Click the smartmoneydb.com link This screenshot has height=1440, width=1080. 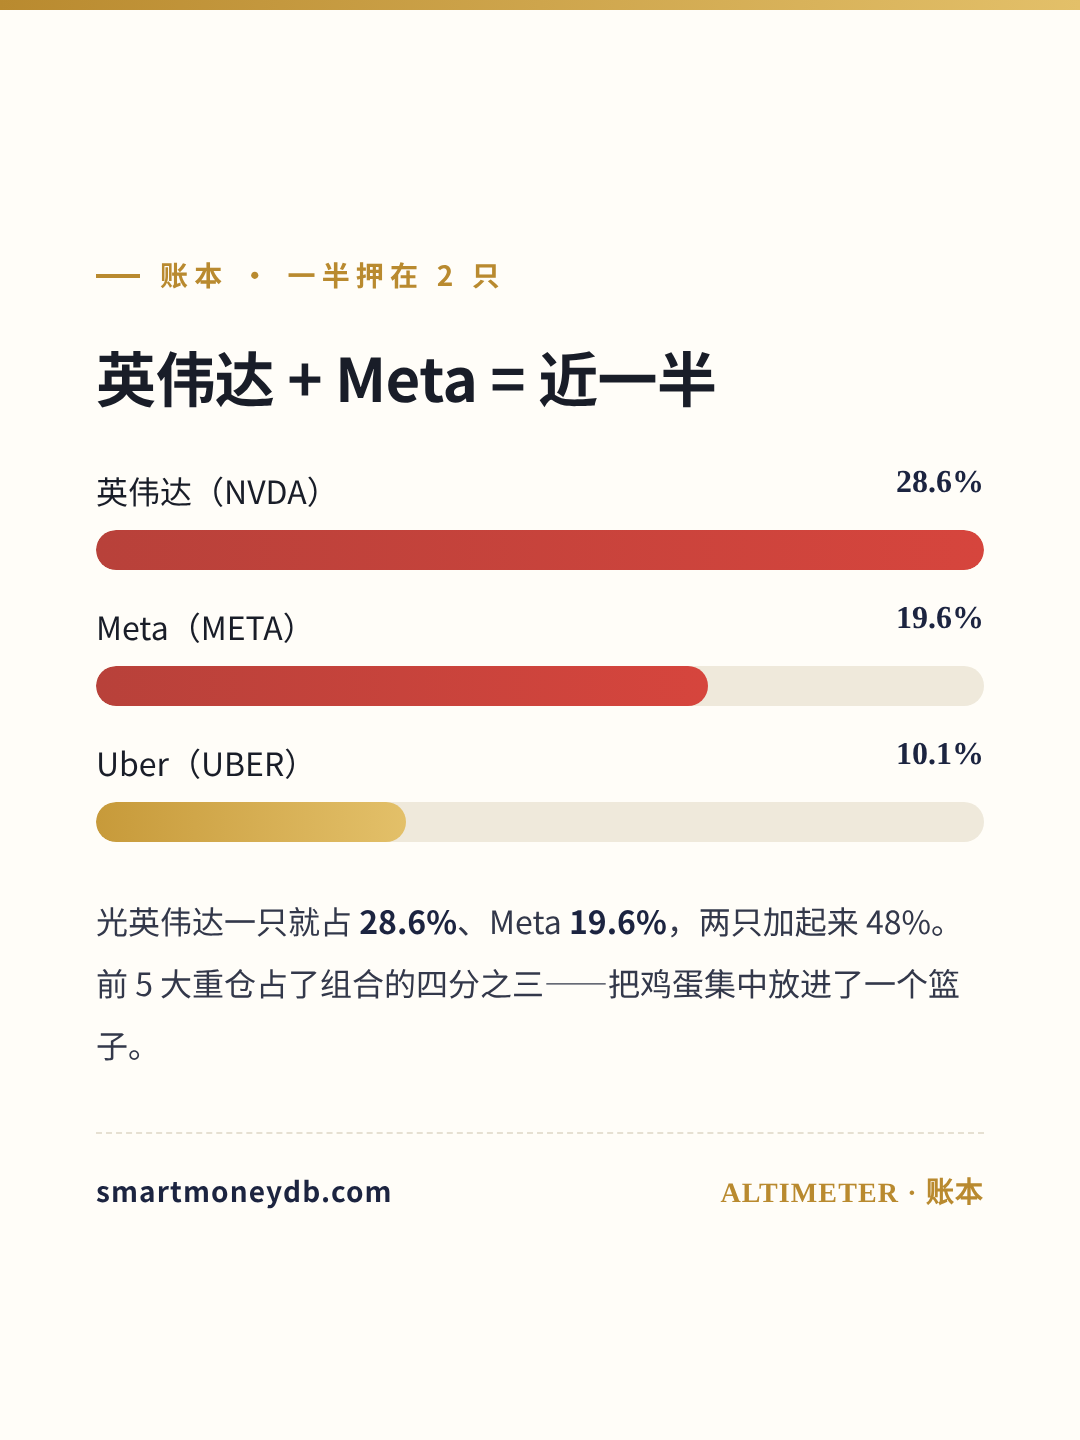click(x=243, y=1192)
